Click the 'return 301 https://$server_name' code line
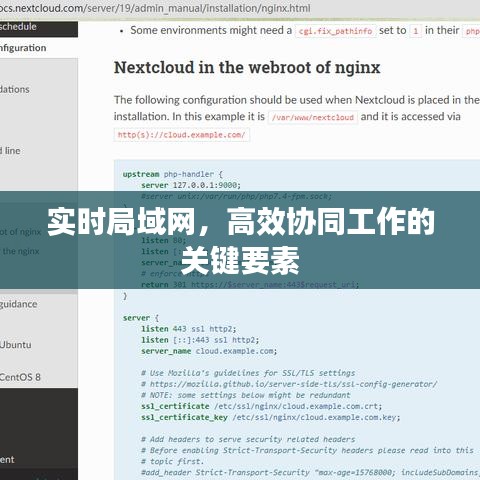 [x=250, y=285]
